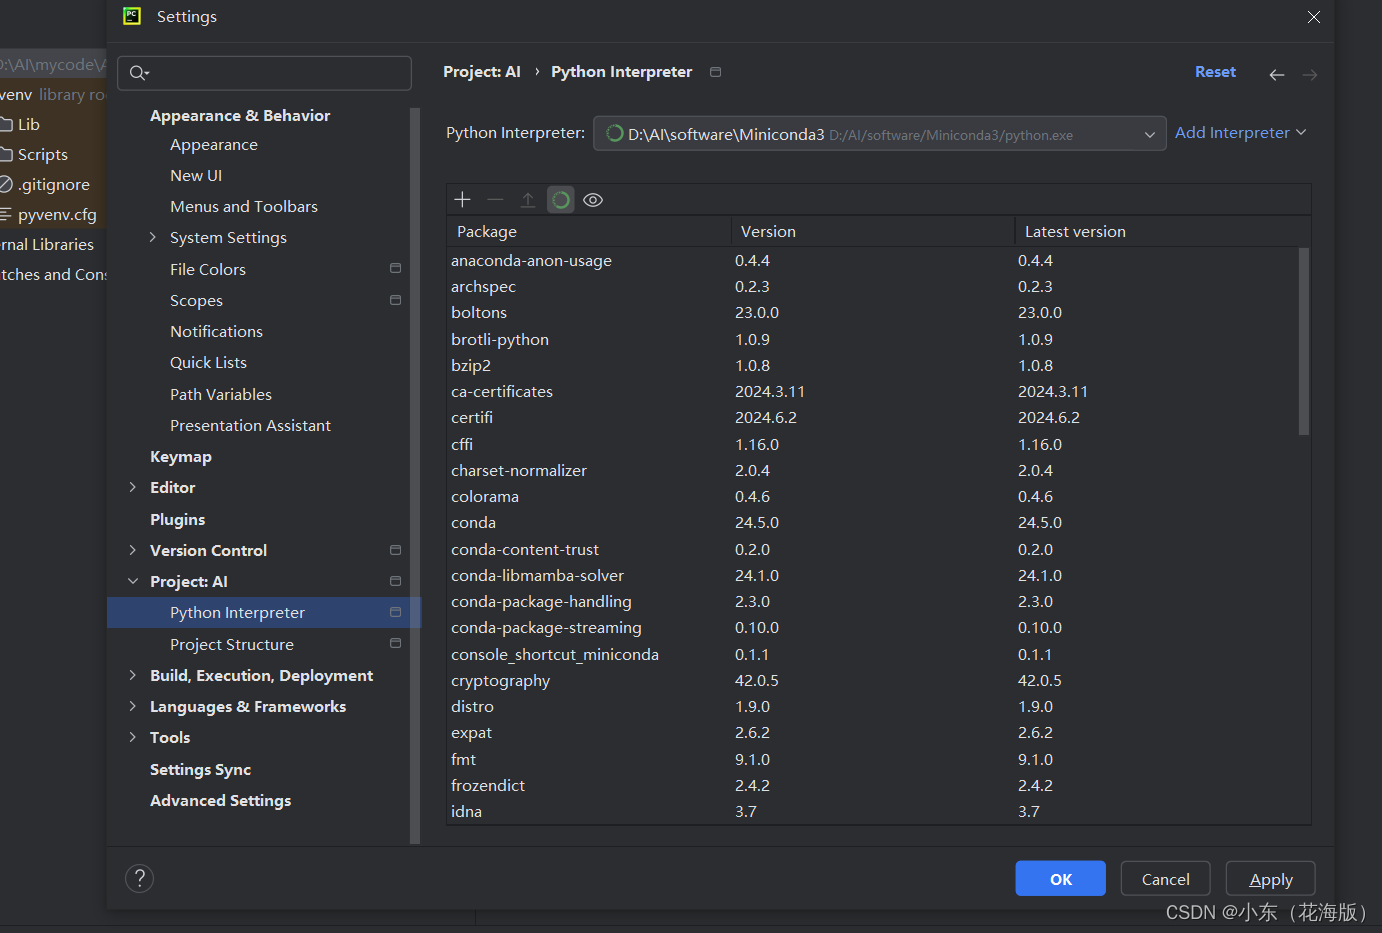Open Presentation Assistant settings
This screenshot has width=1382, height=933.
(x=250, y=426)
